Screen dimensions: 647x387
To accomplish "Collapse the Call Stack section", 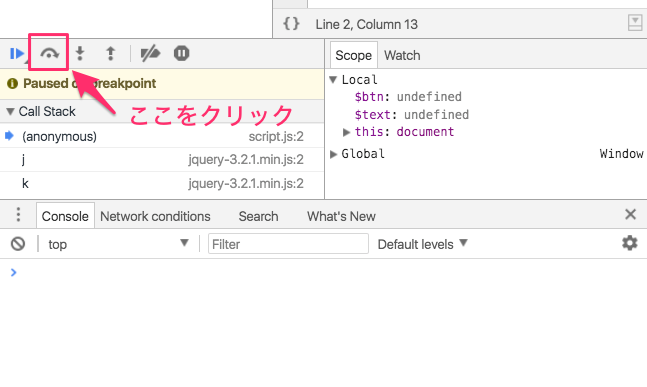I will tap(11, 111).
